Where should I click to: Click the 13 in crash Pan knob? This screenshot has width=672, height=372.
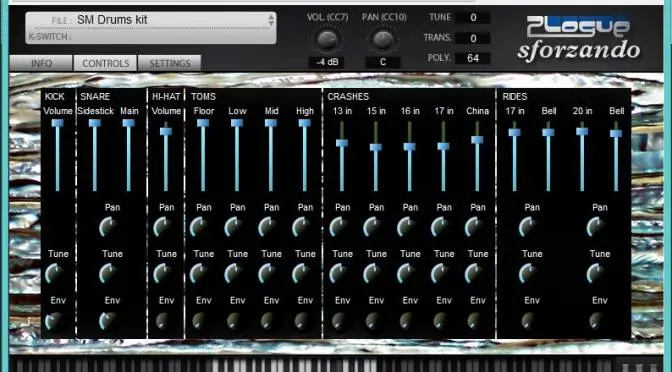[x=339, y=226]
